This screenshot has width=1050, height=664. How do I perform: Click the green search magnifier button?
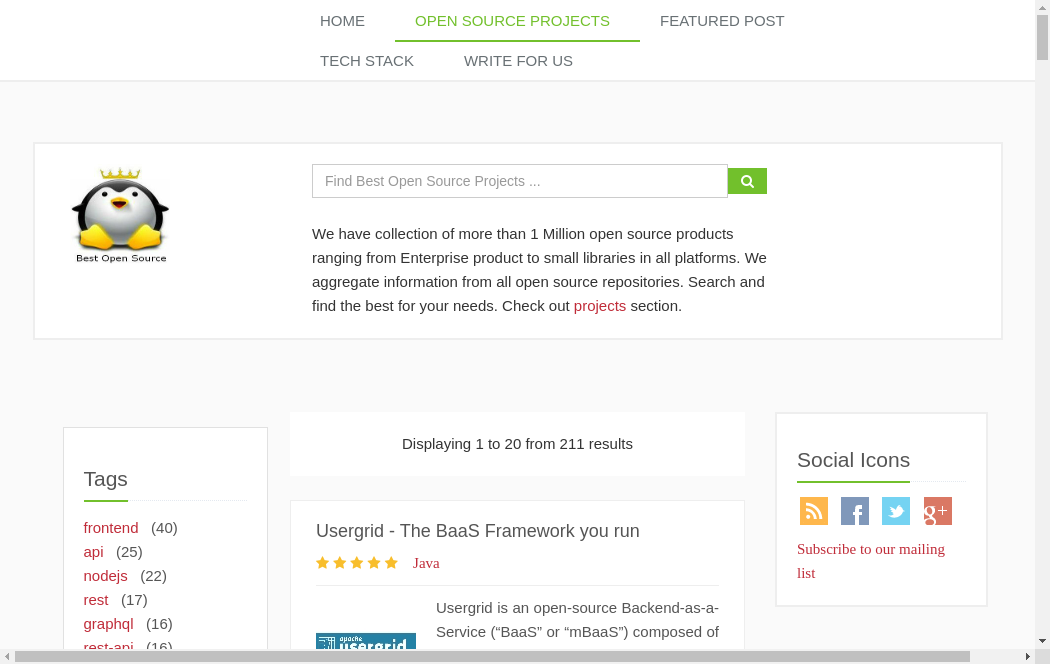click(747, 181)
